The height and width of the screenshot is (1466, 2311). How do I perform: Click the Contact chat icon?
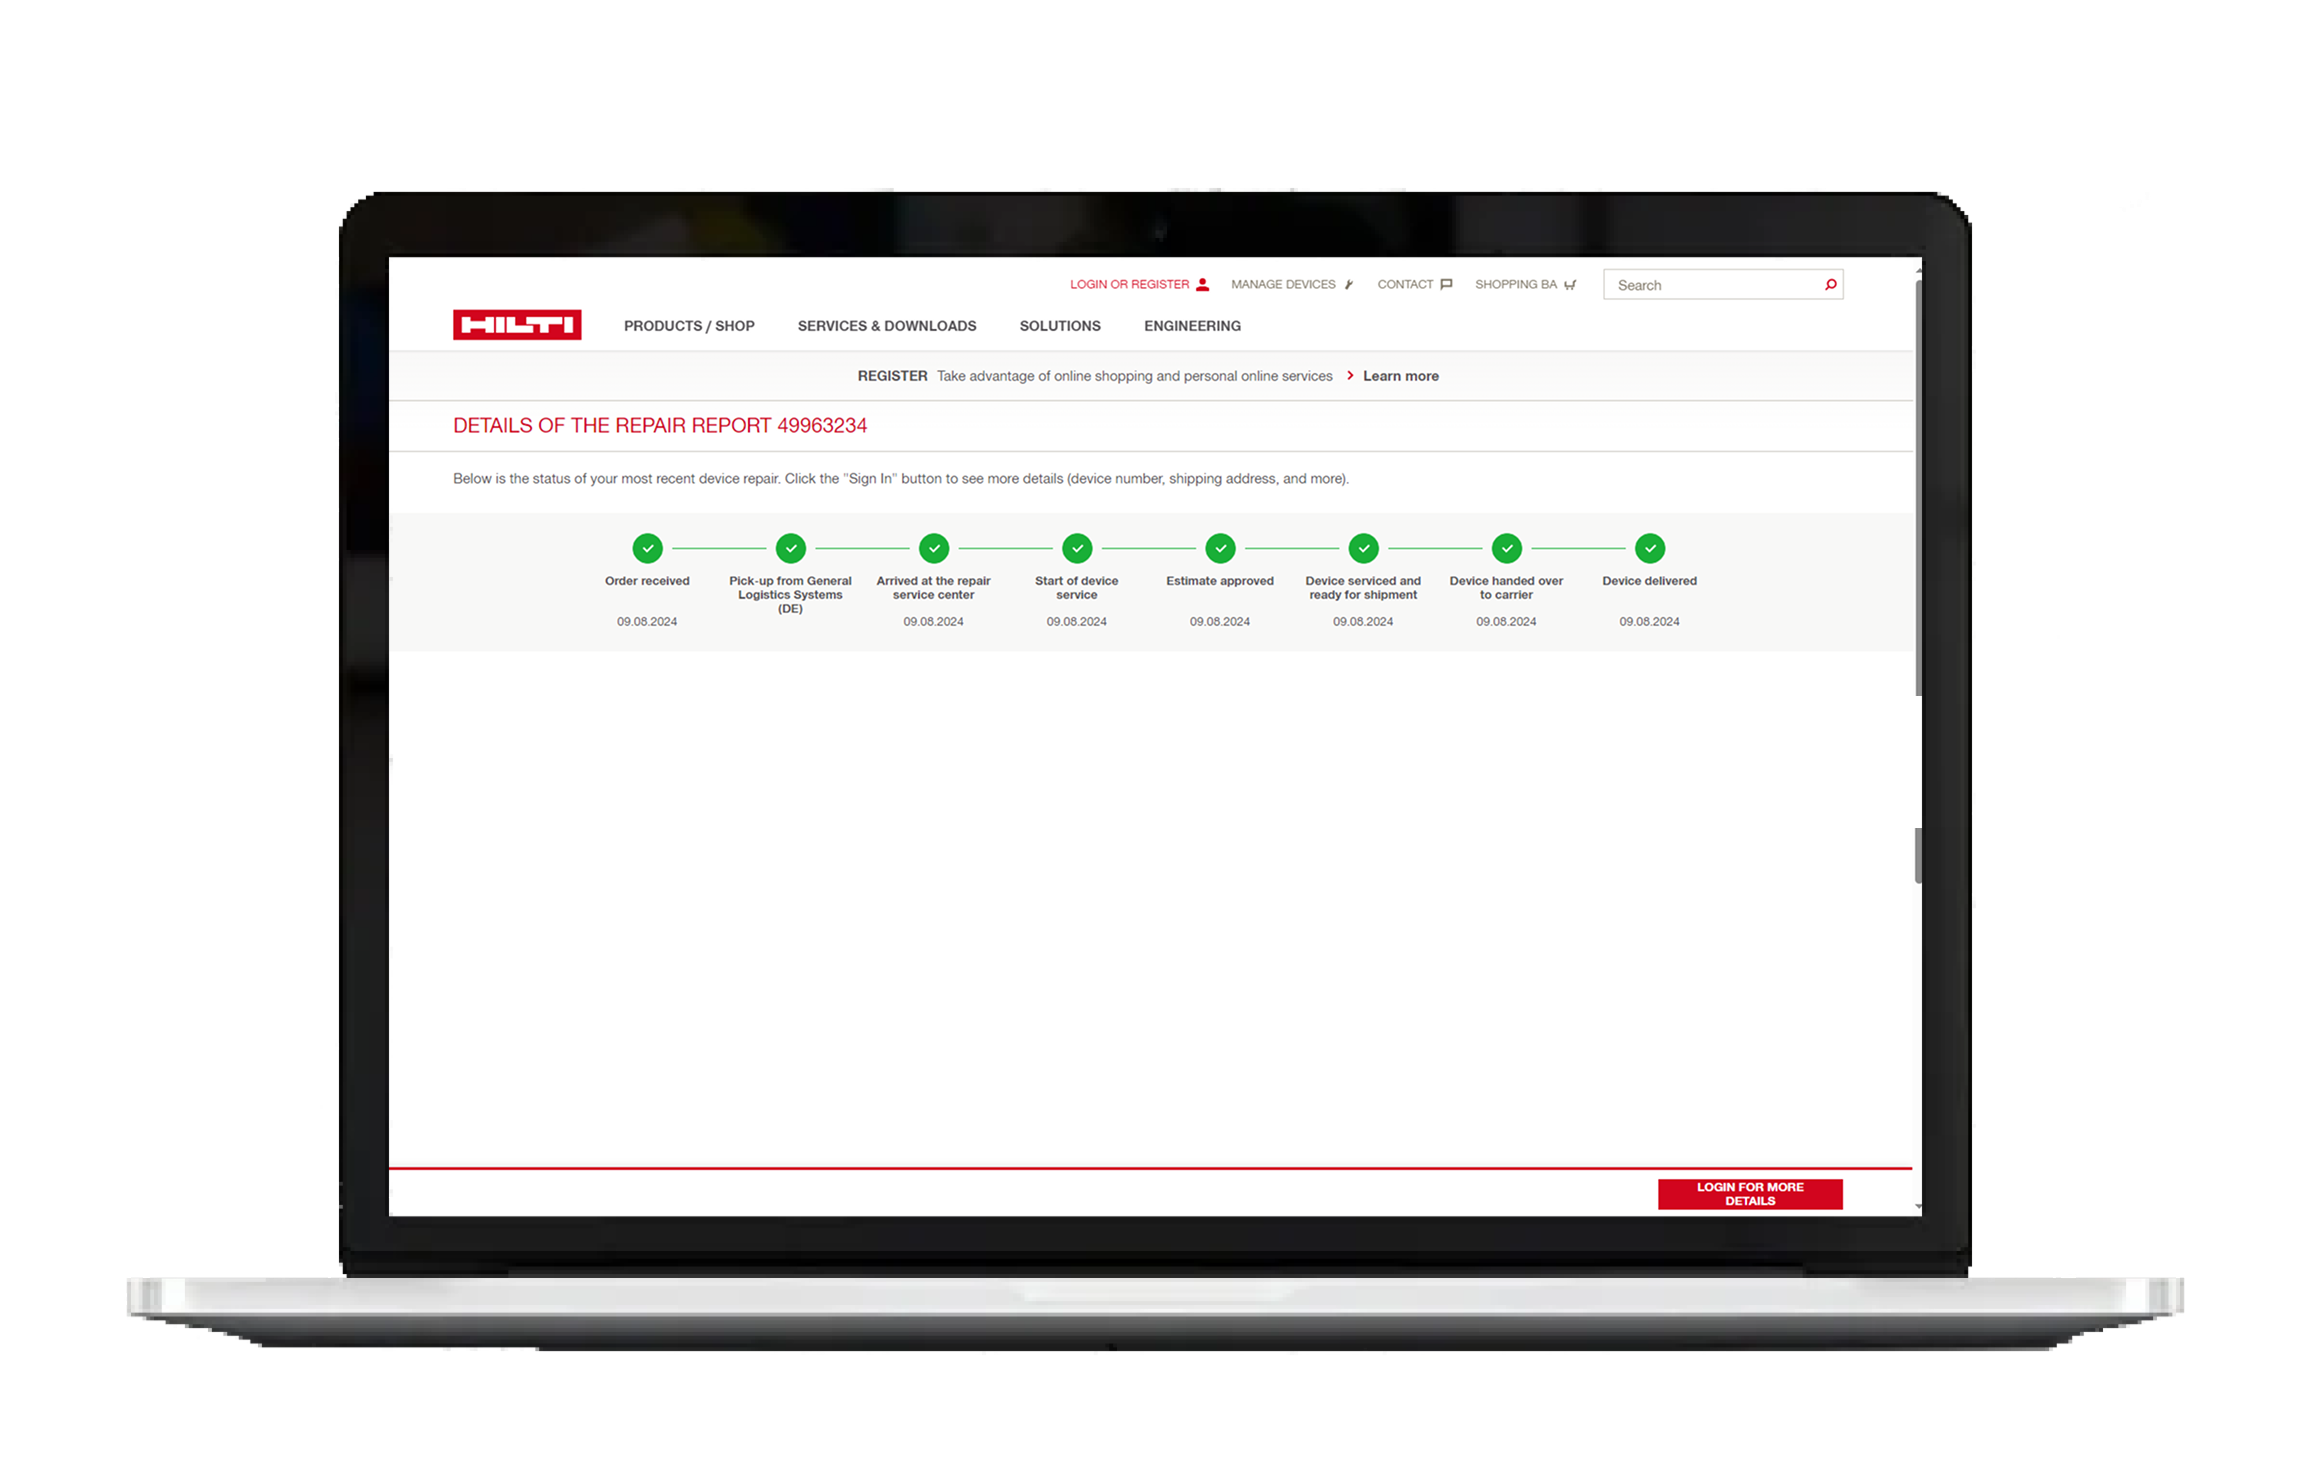tap(1446, 285)
